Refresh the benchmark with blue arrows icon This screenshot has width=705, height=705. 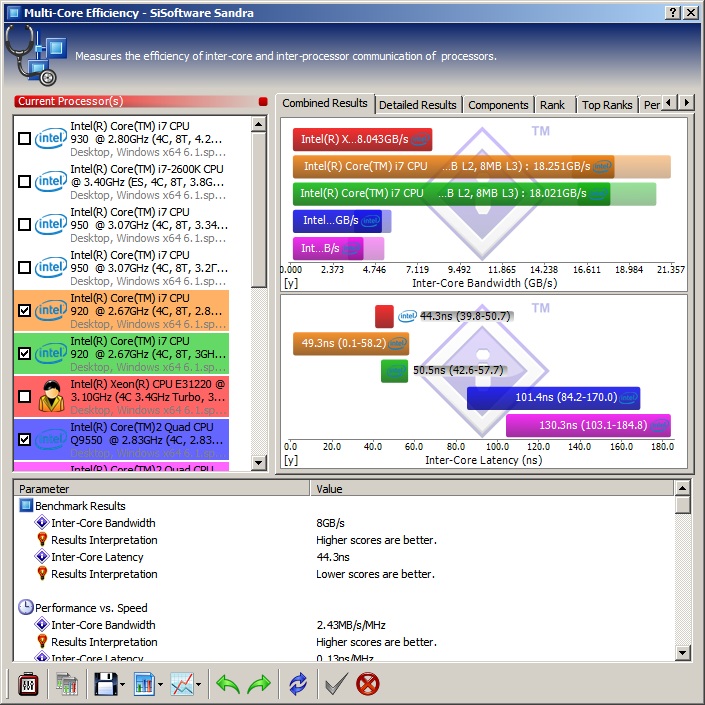[x=298, y=684]
